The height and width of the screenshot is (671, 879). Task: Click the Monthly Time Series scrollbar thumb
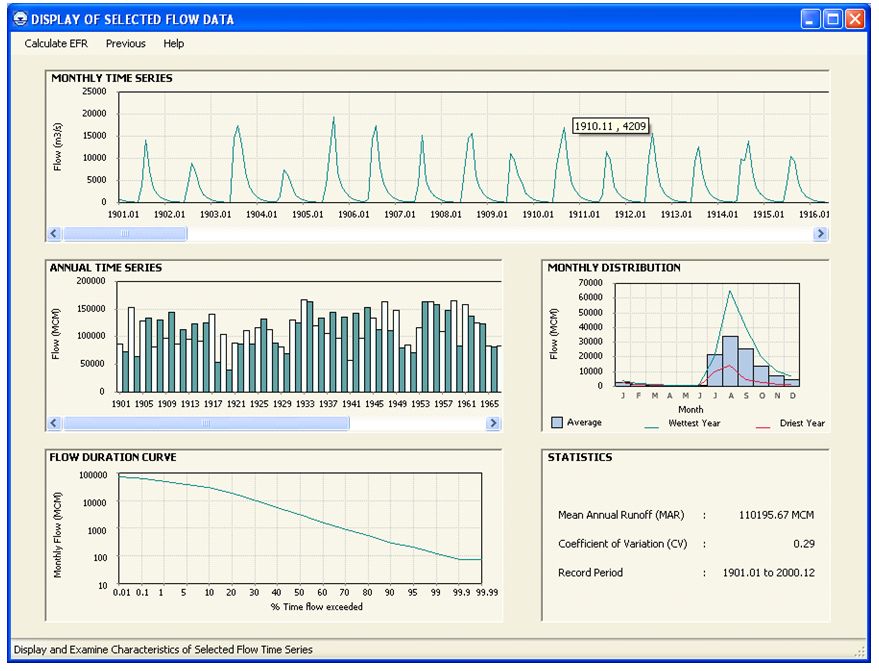(x=125, y=234)
